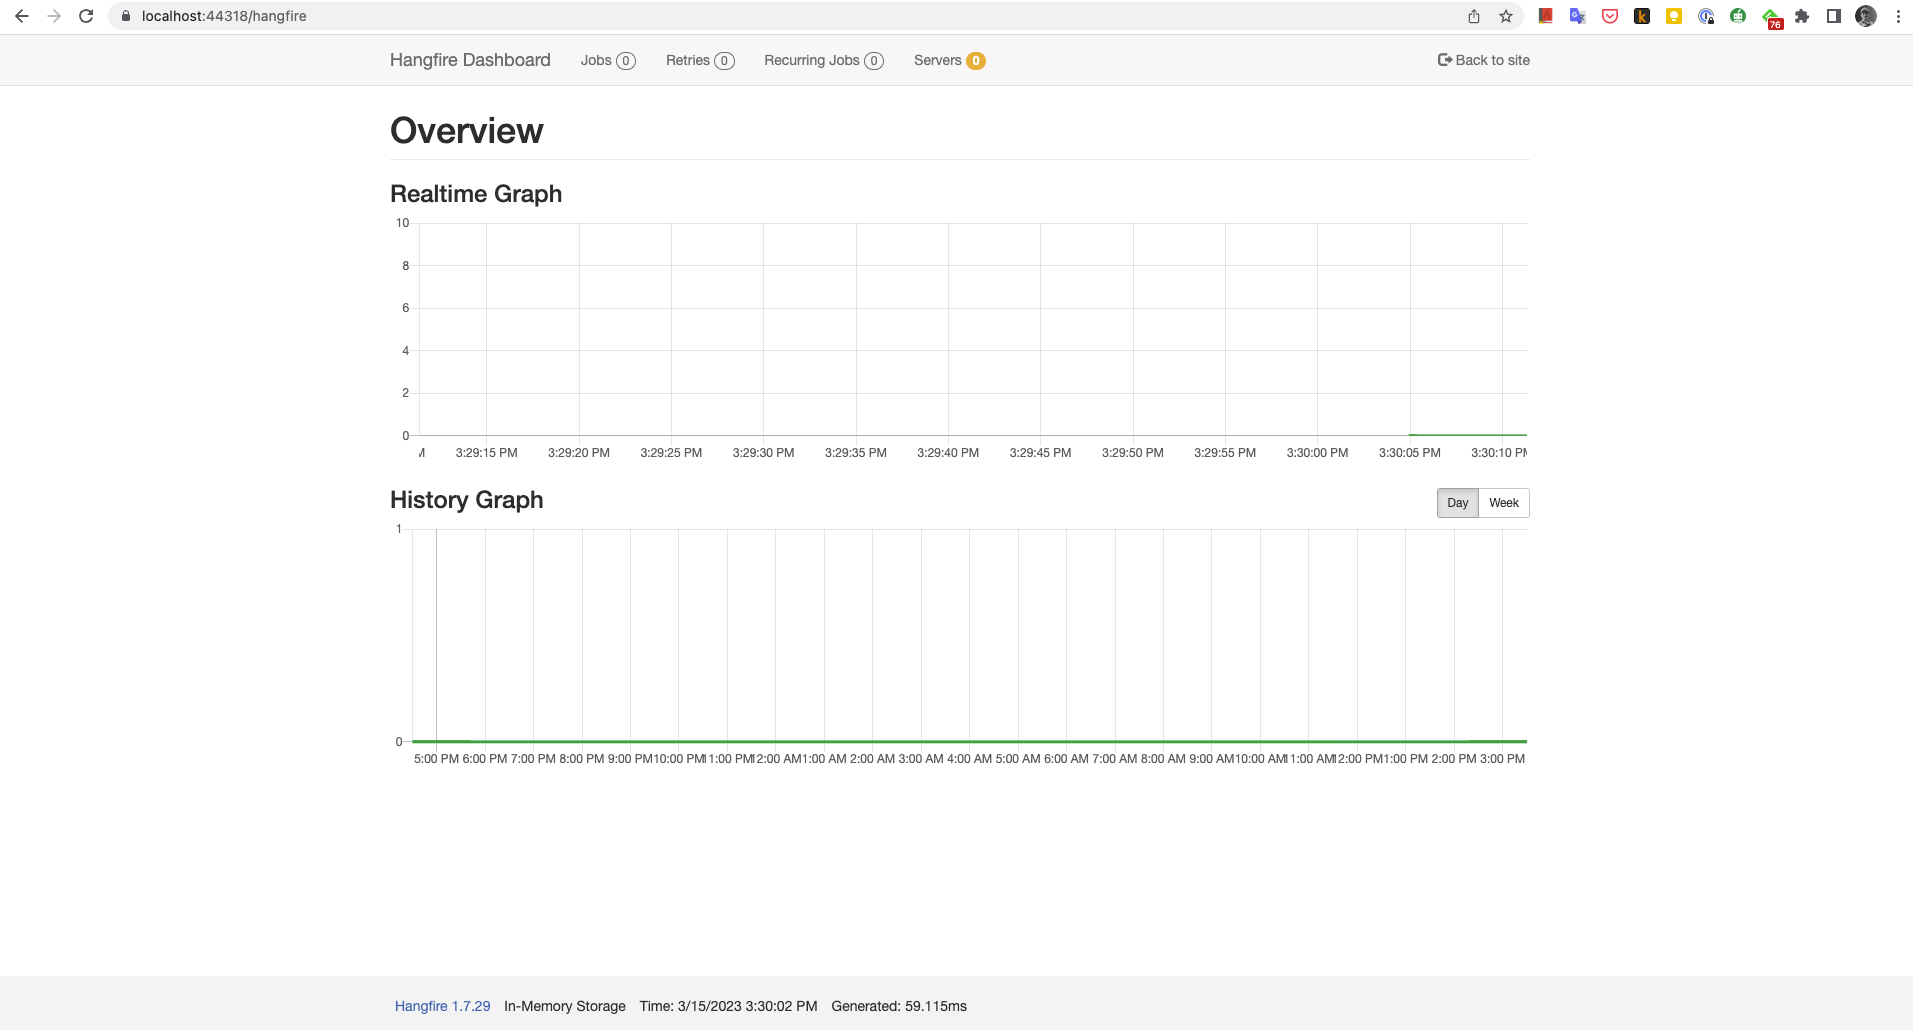Viewport: 1913px width, 1030px height.
Task: Reload the page with the refresh icon
Action: 86,16
